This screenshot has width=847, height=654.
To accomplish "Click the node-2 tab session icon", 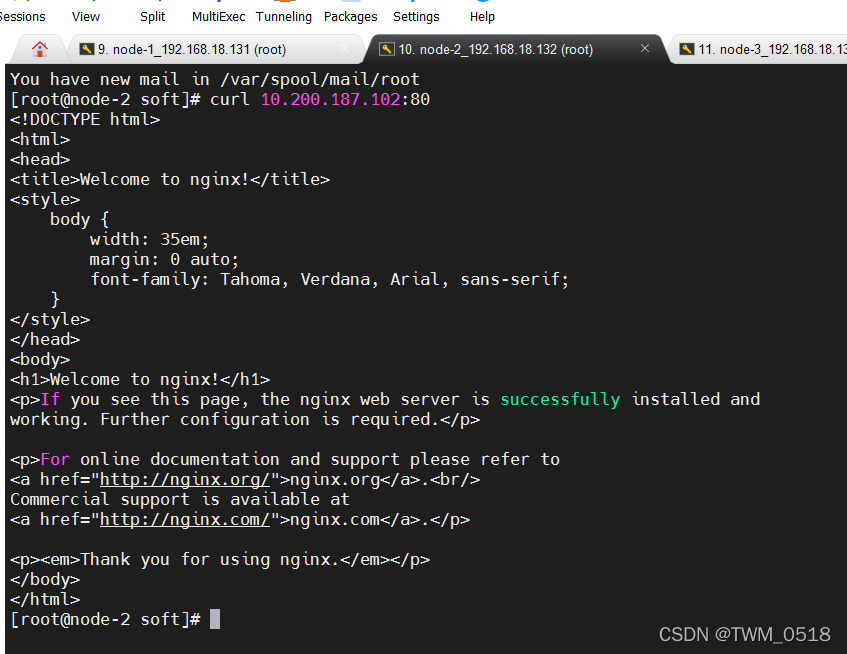I will coord(386,49).
